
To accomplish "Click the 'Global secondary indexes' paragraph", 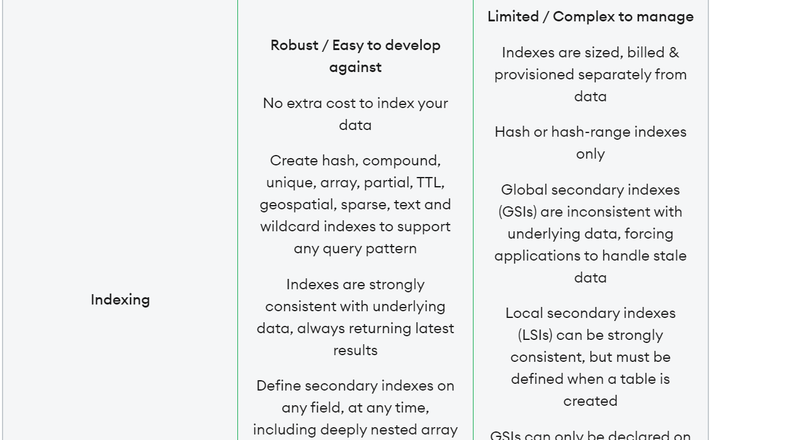I will point(590,233).
